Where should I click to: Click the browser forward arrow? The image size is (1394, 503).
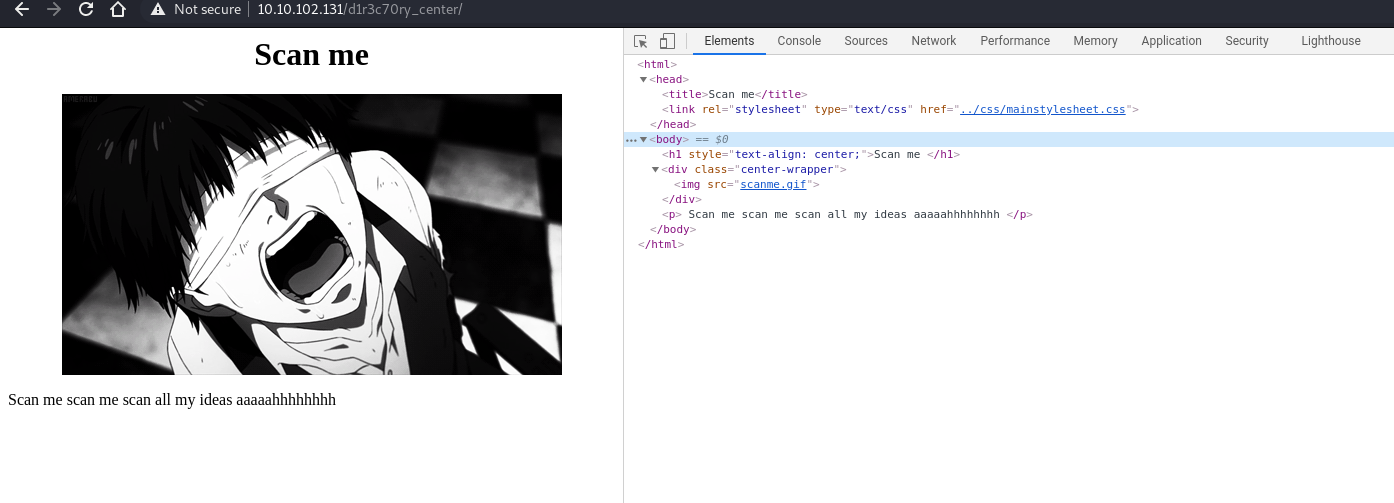pyautogui.click(x=54, y=10)
